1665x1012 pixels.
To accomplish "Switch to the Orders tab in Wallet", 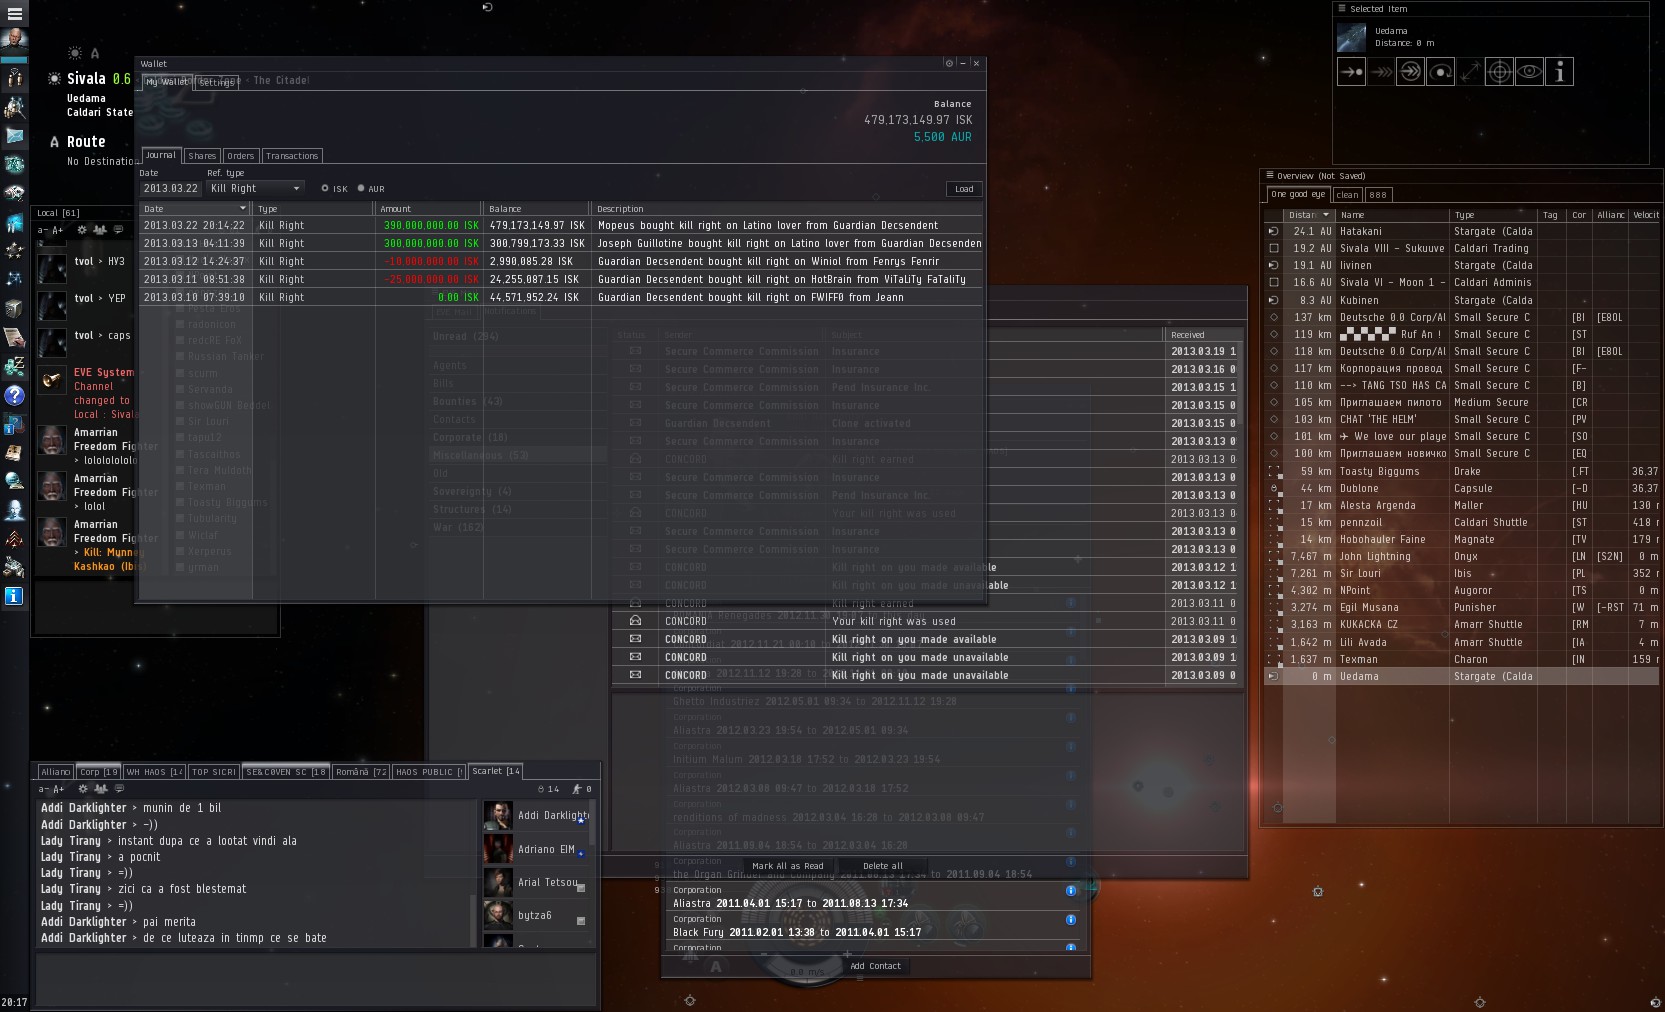I will click(x=241, y=156).
